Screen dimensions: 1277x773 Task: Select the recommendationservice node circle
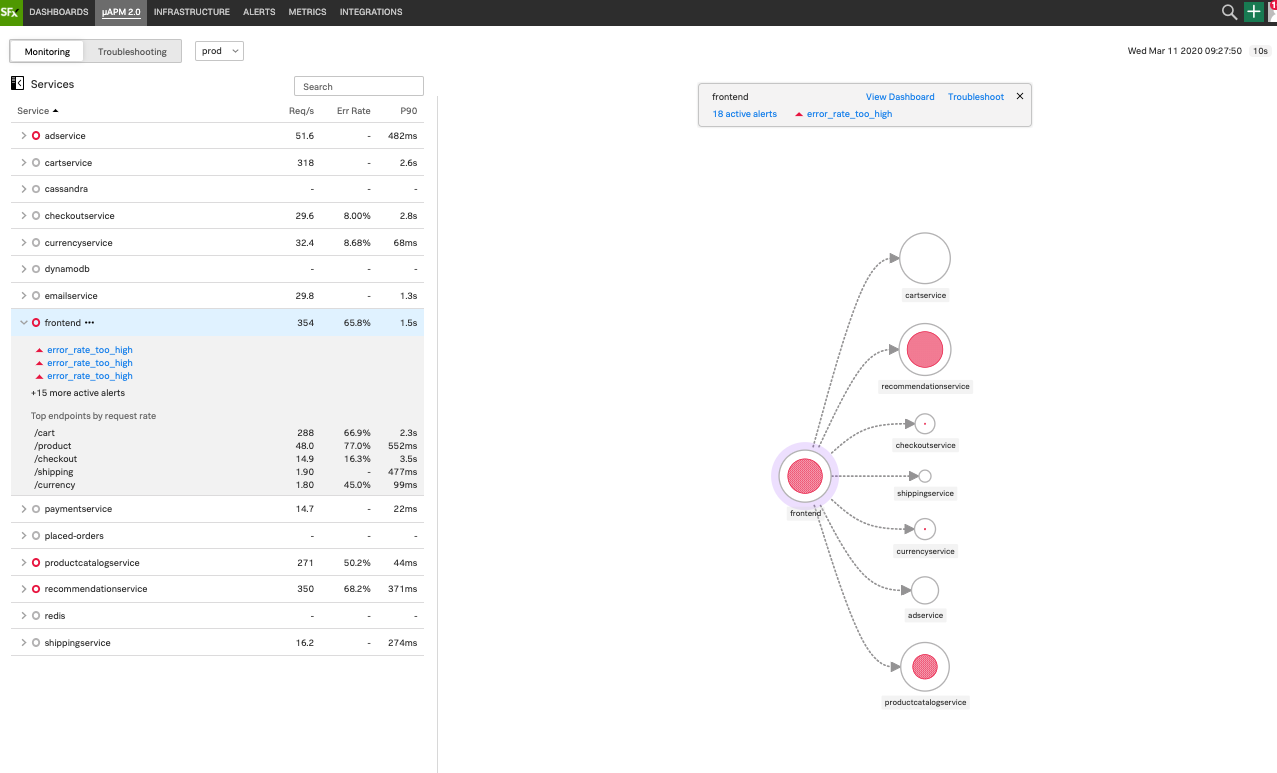[925, 350]
